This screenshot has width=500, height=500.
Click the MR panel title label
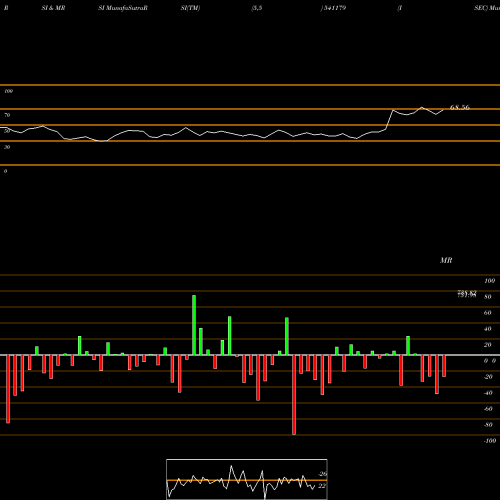click(446, 260)
